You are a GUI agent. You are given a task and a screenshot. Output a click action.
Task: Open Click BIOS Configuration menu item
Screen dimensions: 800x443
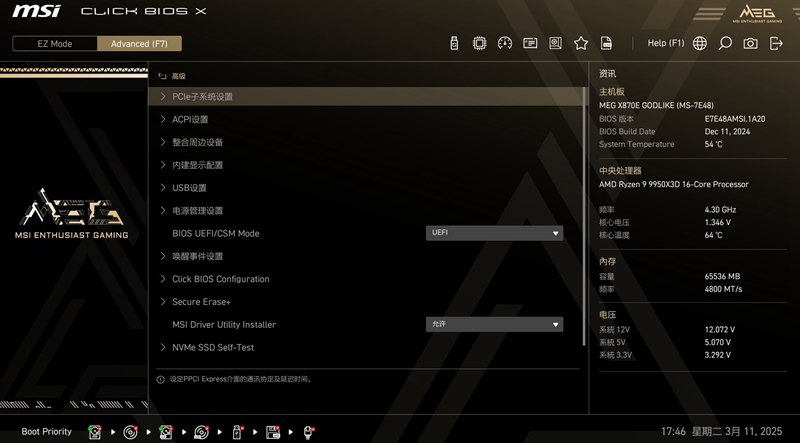(x=220, y=279)
